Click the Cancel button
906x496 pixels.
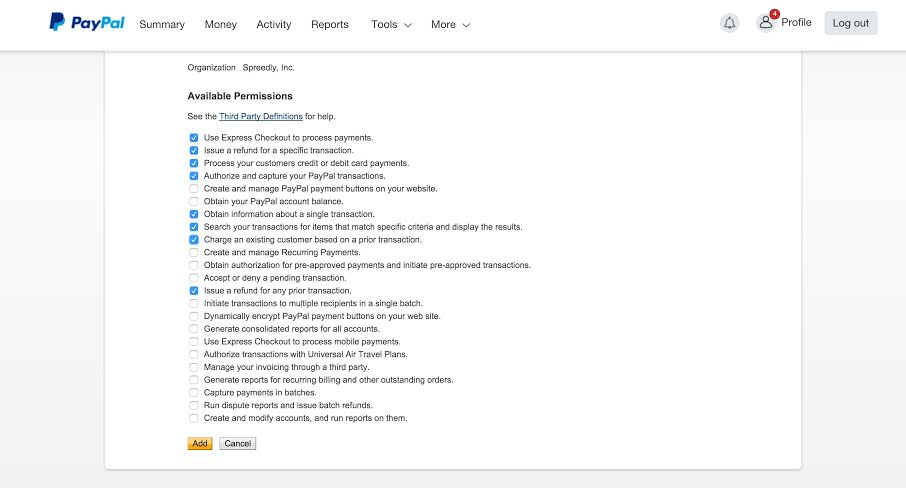click(238, 443)
